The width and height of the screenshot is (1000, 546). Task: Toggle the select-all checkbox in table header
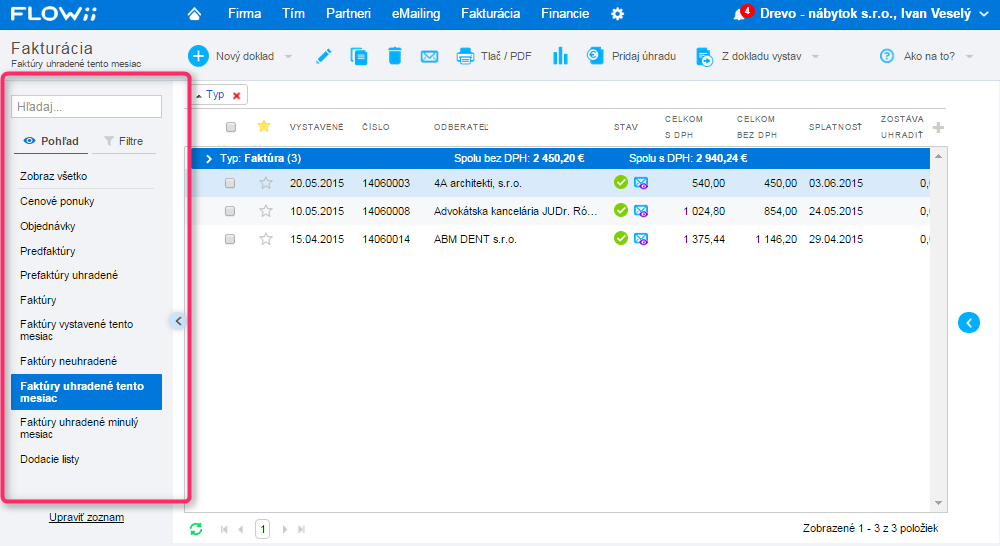231,127
